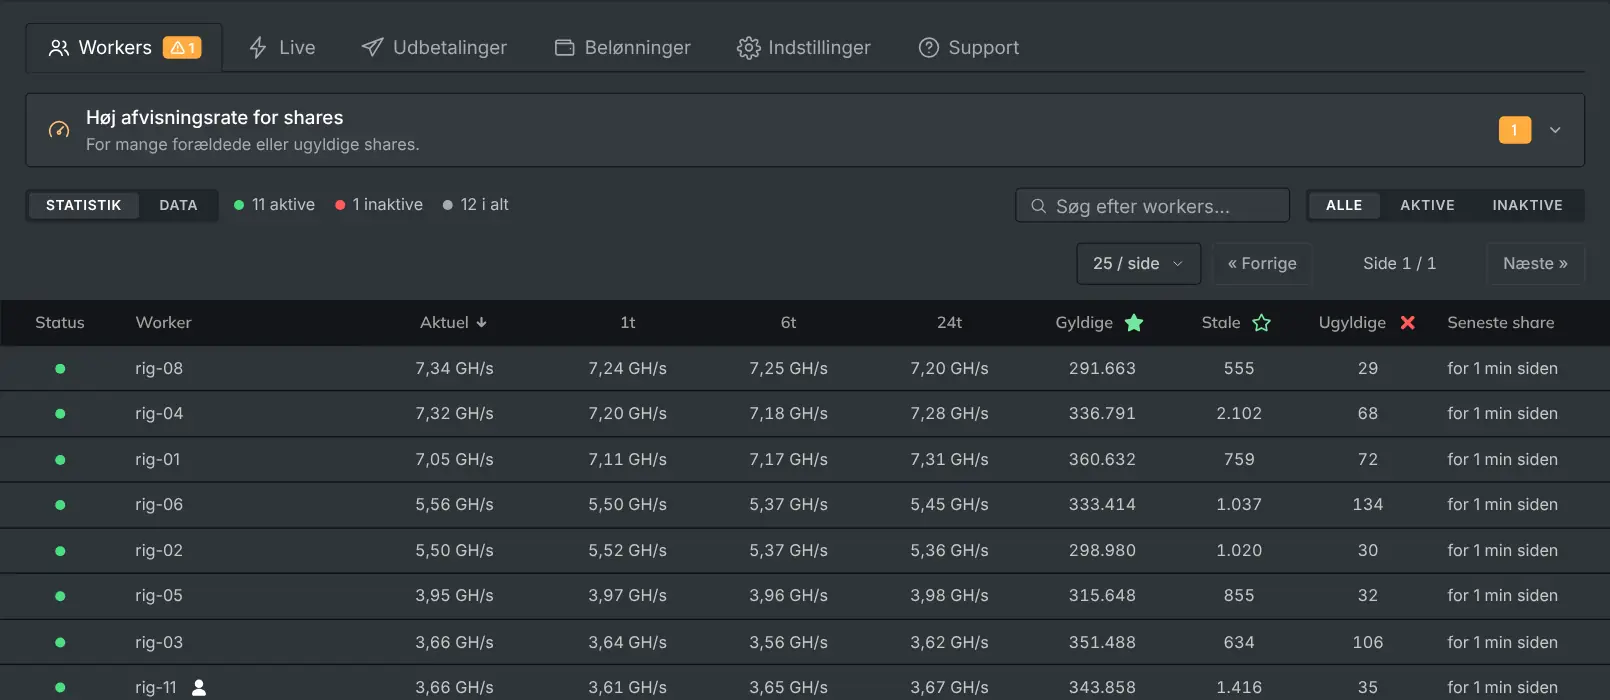Screen dimensions: 1610x700
Task: Click the search workers input field
Action: (1152, 205)
